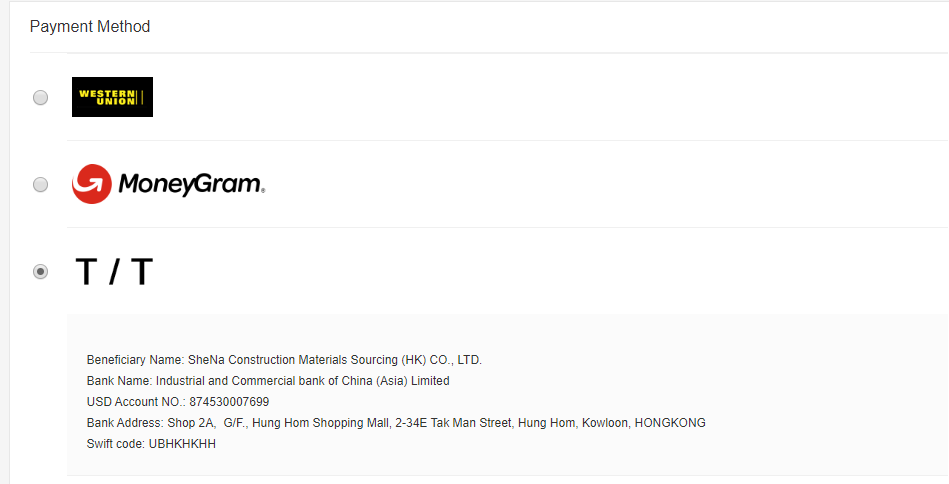Click the Bank Address label
The width and height of the screenshot is (949, 484).
coord(127,423)
